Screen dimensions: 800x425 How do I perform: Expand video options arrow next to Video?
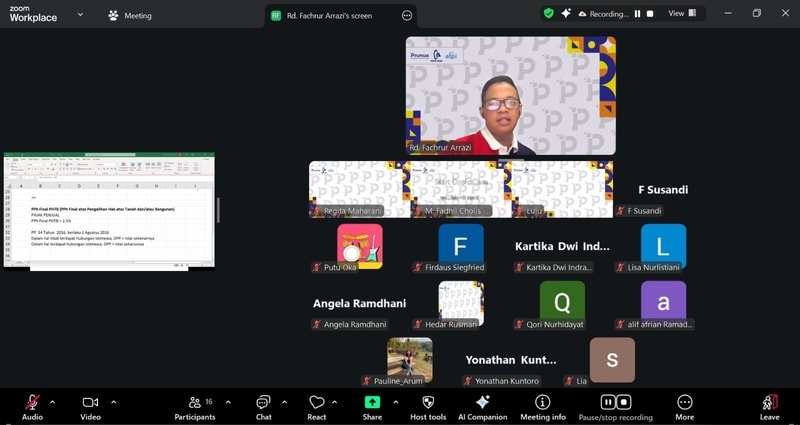[x=113, y=402]
